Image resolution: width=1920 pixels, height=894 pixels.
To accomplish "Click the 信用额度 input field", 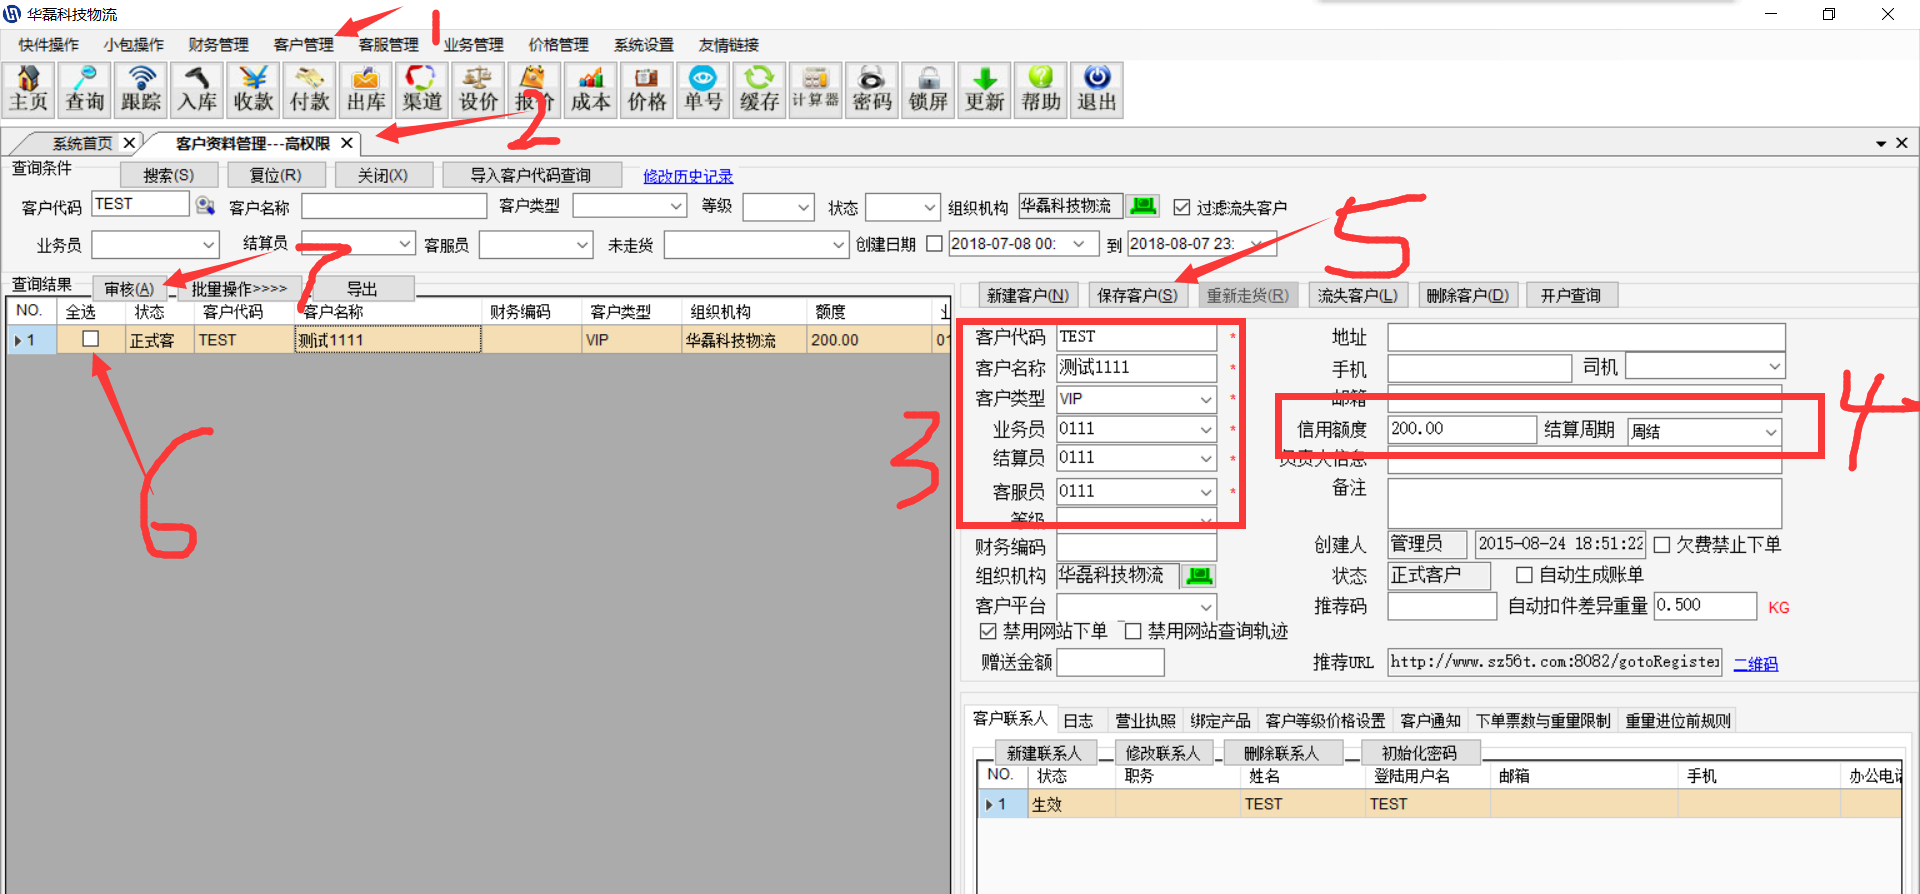I will coord(1460,429).
